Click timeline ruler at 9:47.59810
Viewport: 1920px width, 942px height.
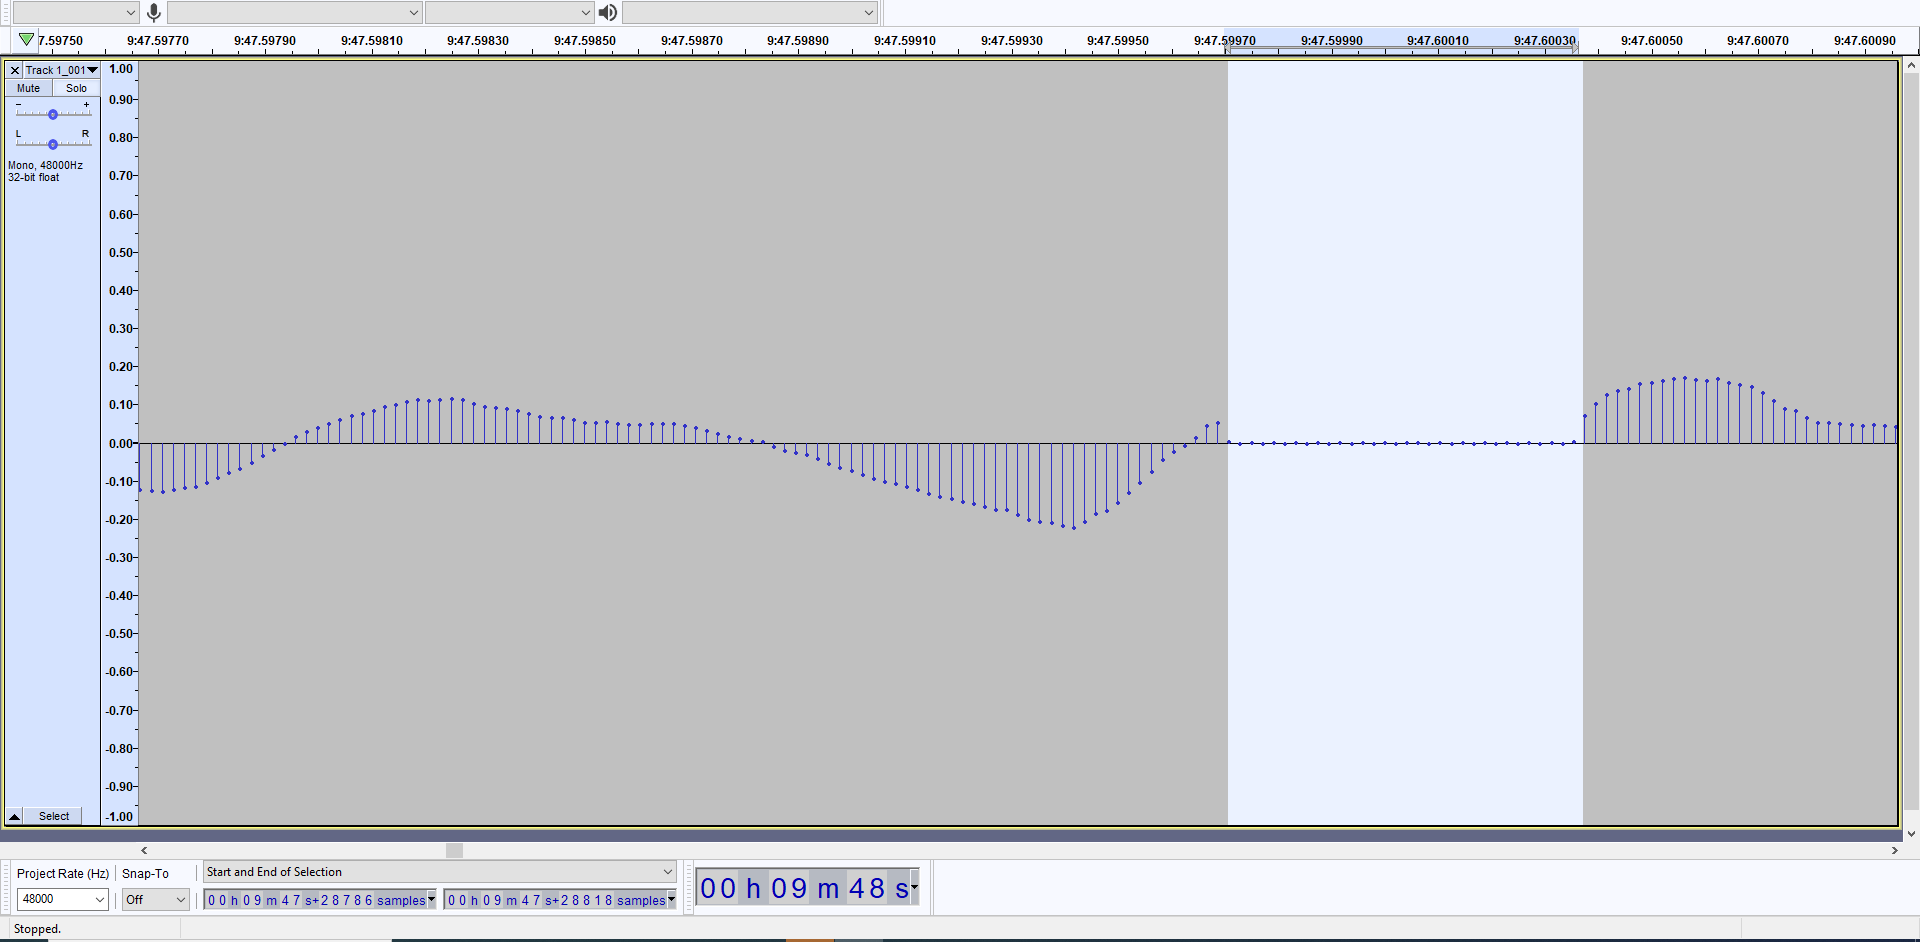tap(372, 41)
